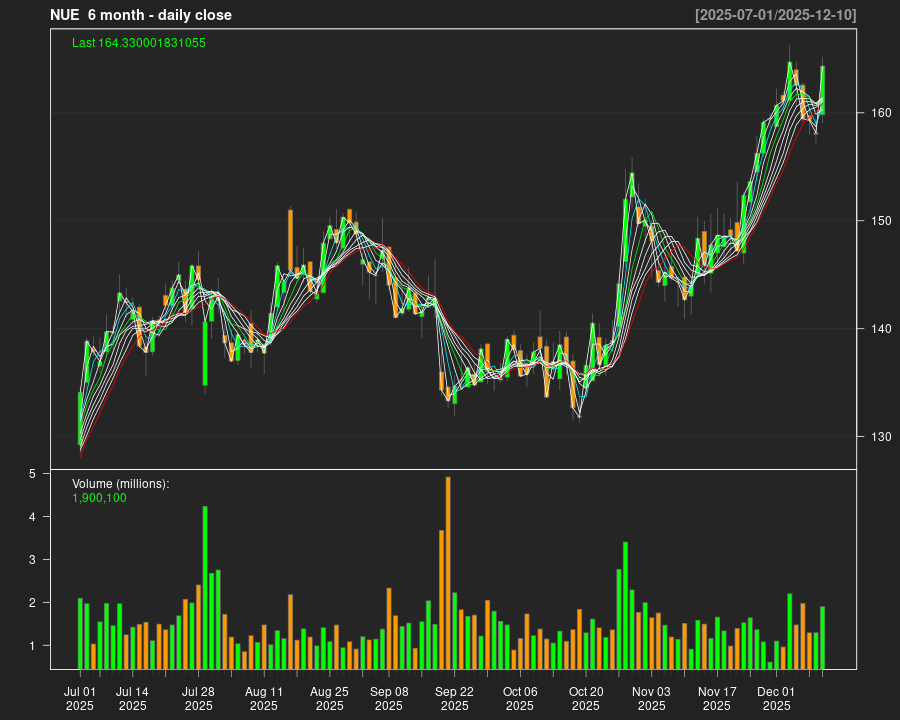This screenshot has width=900, height=720.
Task: Select the Dec 01 2025 date axis label
Action: pos(776,698)
